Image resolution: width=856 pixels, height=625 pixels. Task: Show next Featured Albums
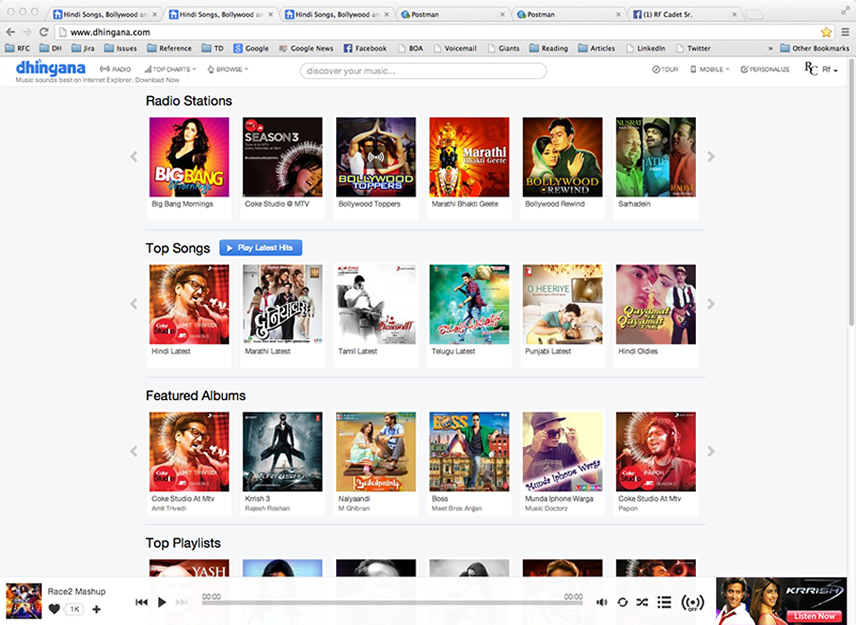pos(711,451)
